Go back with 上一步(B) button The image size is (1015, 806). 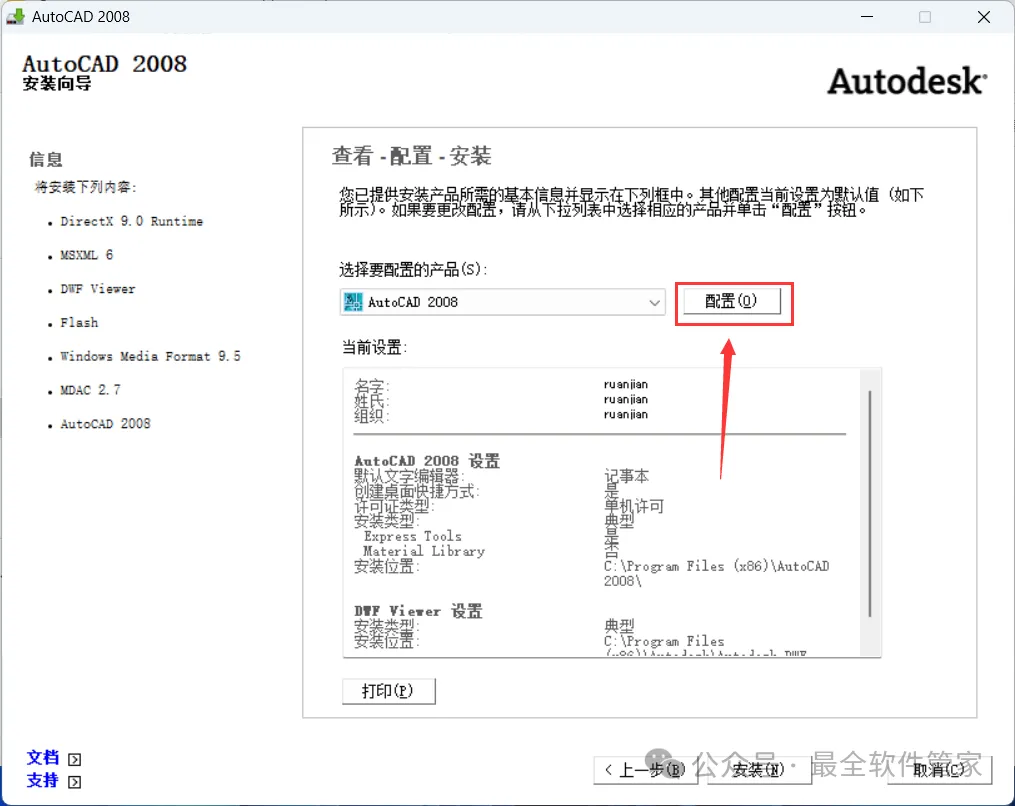click(x=645, y=770)
